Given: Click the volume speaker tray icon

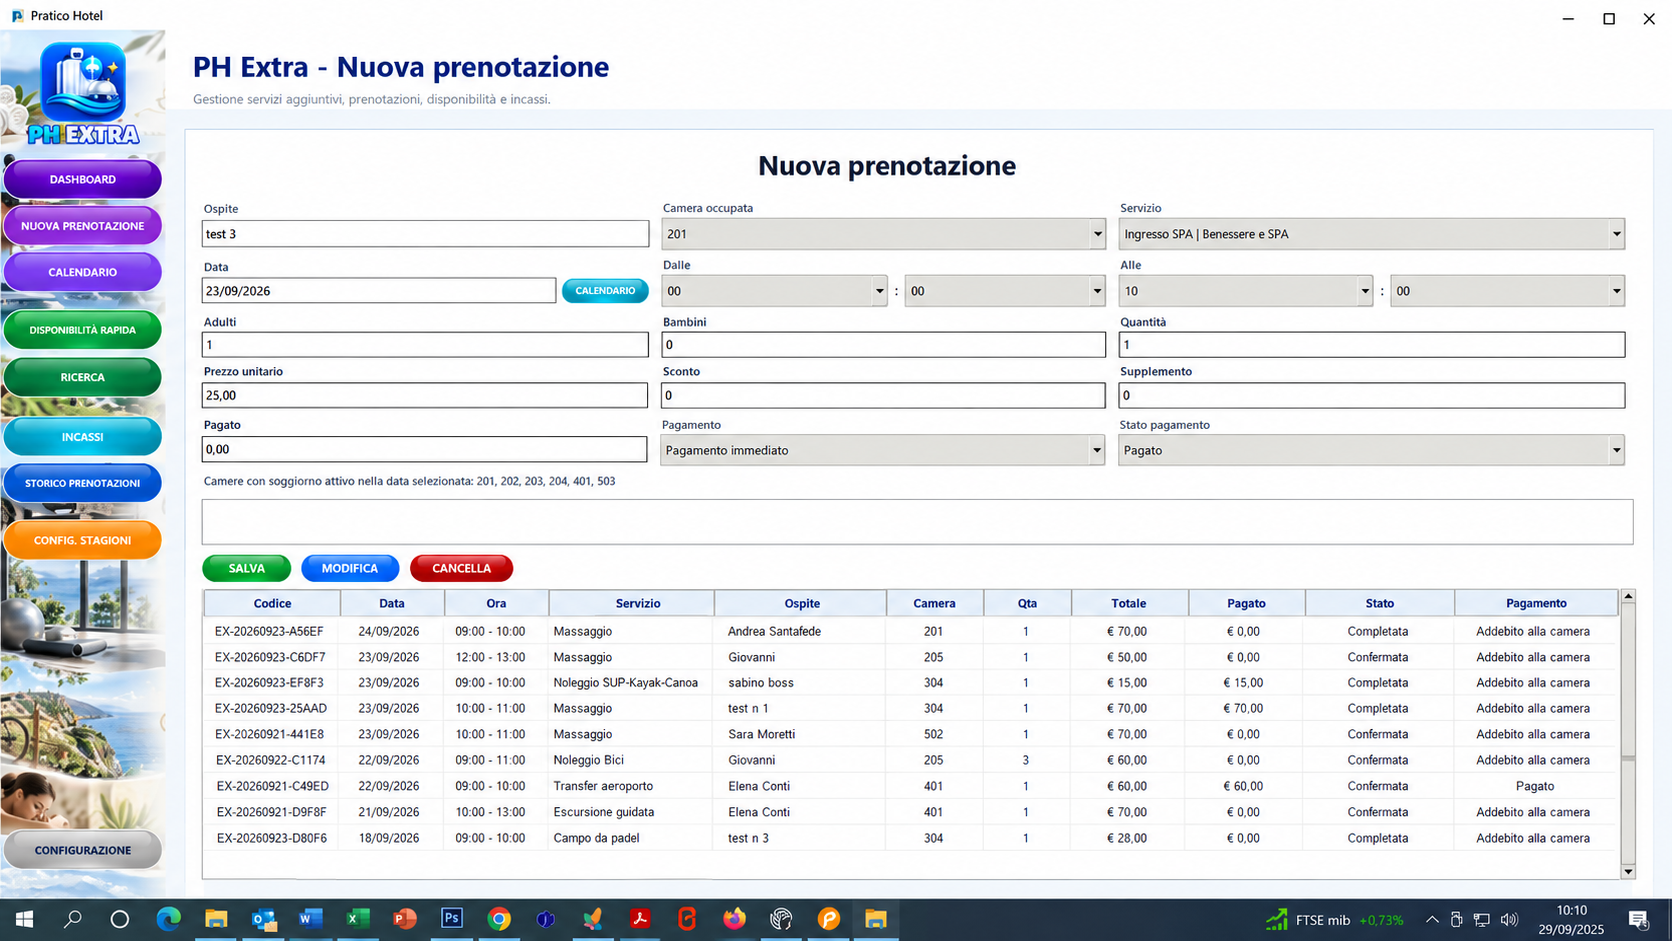Looking at the screenshot, I should [x=1509, y=919].
